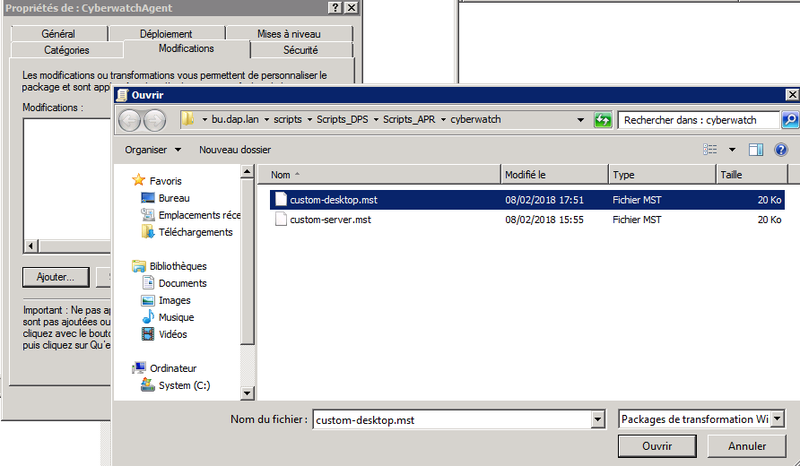Sort files by the Taille column header
This screenshot has height=466, width=800.
pyautogui.click(x=752, y=175)
